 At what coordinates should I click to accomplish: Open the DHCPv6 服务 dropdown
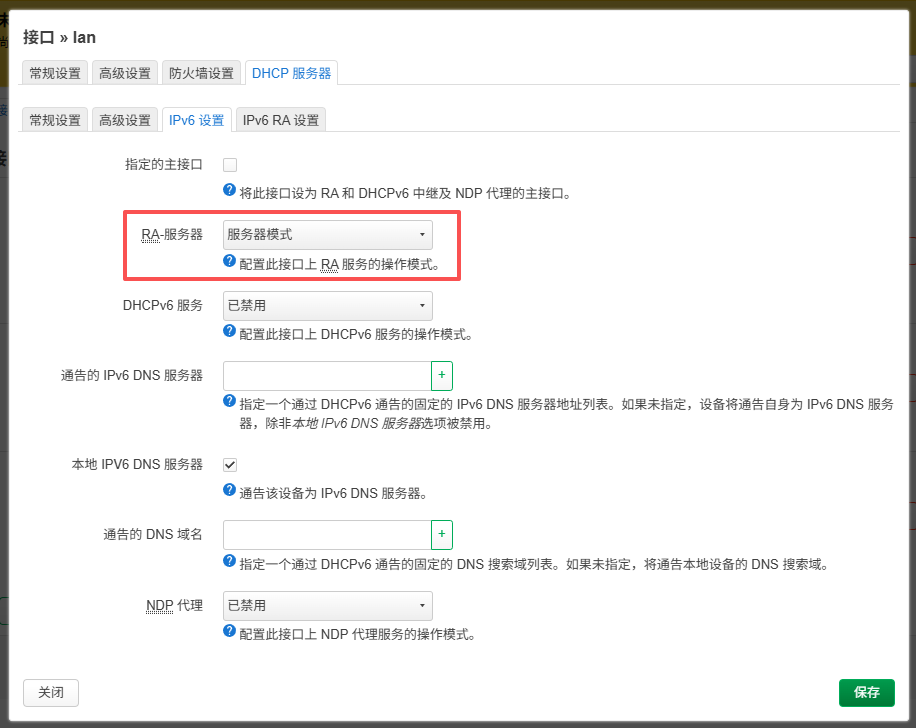point(327,305)
